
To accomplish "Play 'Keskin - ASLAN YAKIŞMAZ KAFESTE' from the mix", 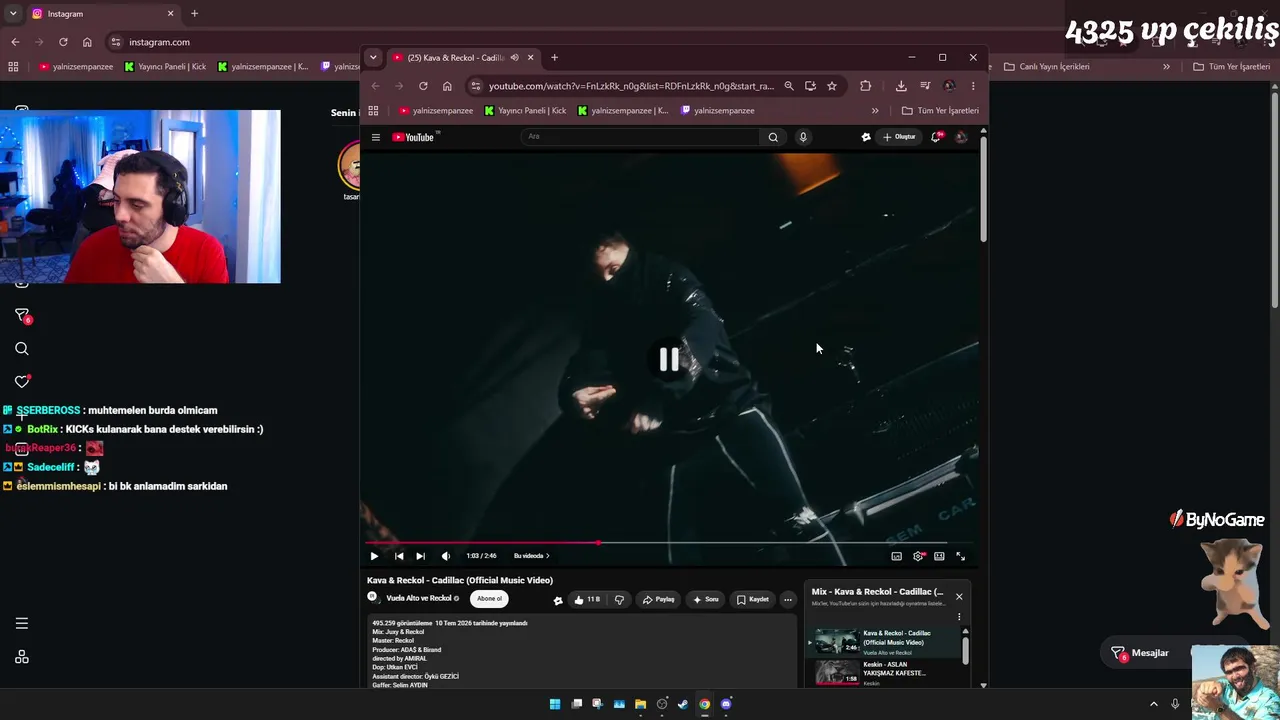I will (x=886, y=673).
